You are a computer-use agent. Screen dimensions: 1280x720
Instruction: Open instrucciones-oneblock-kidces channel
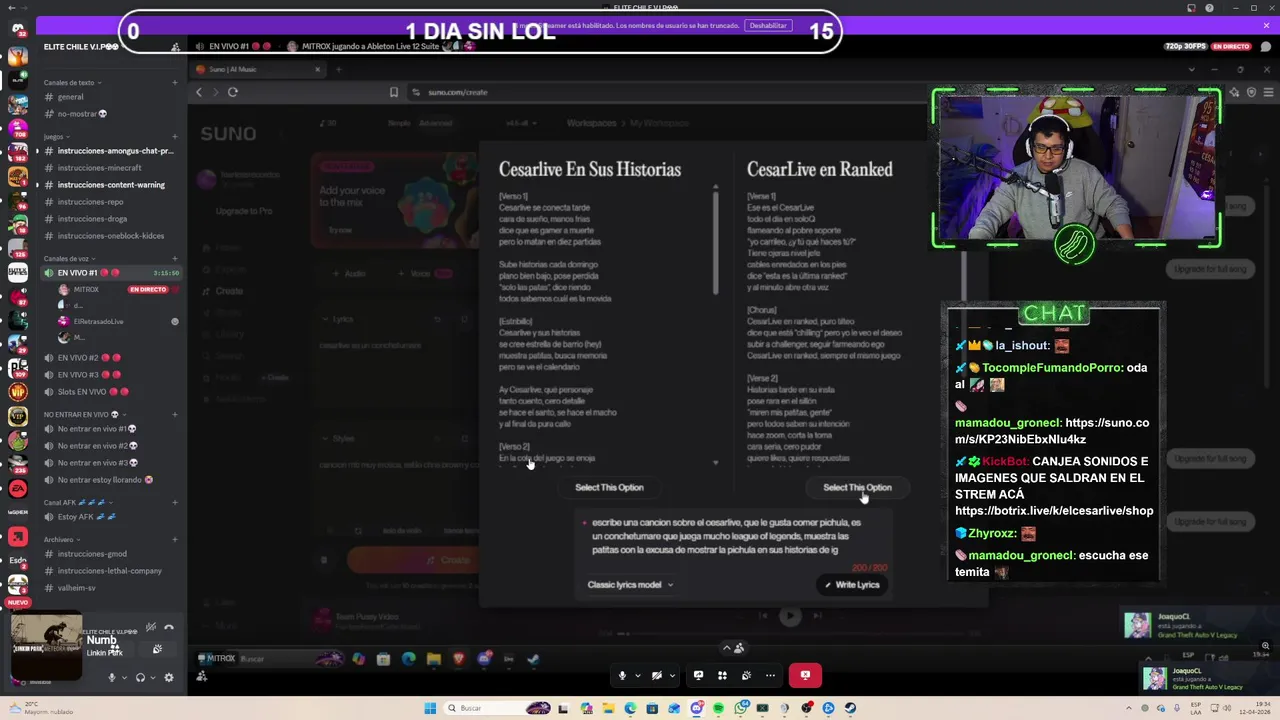(x=110, y=236)
